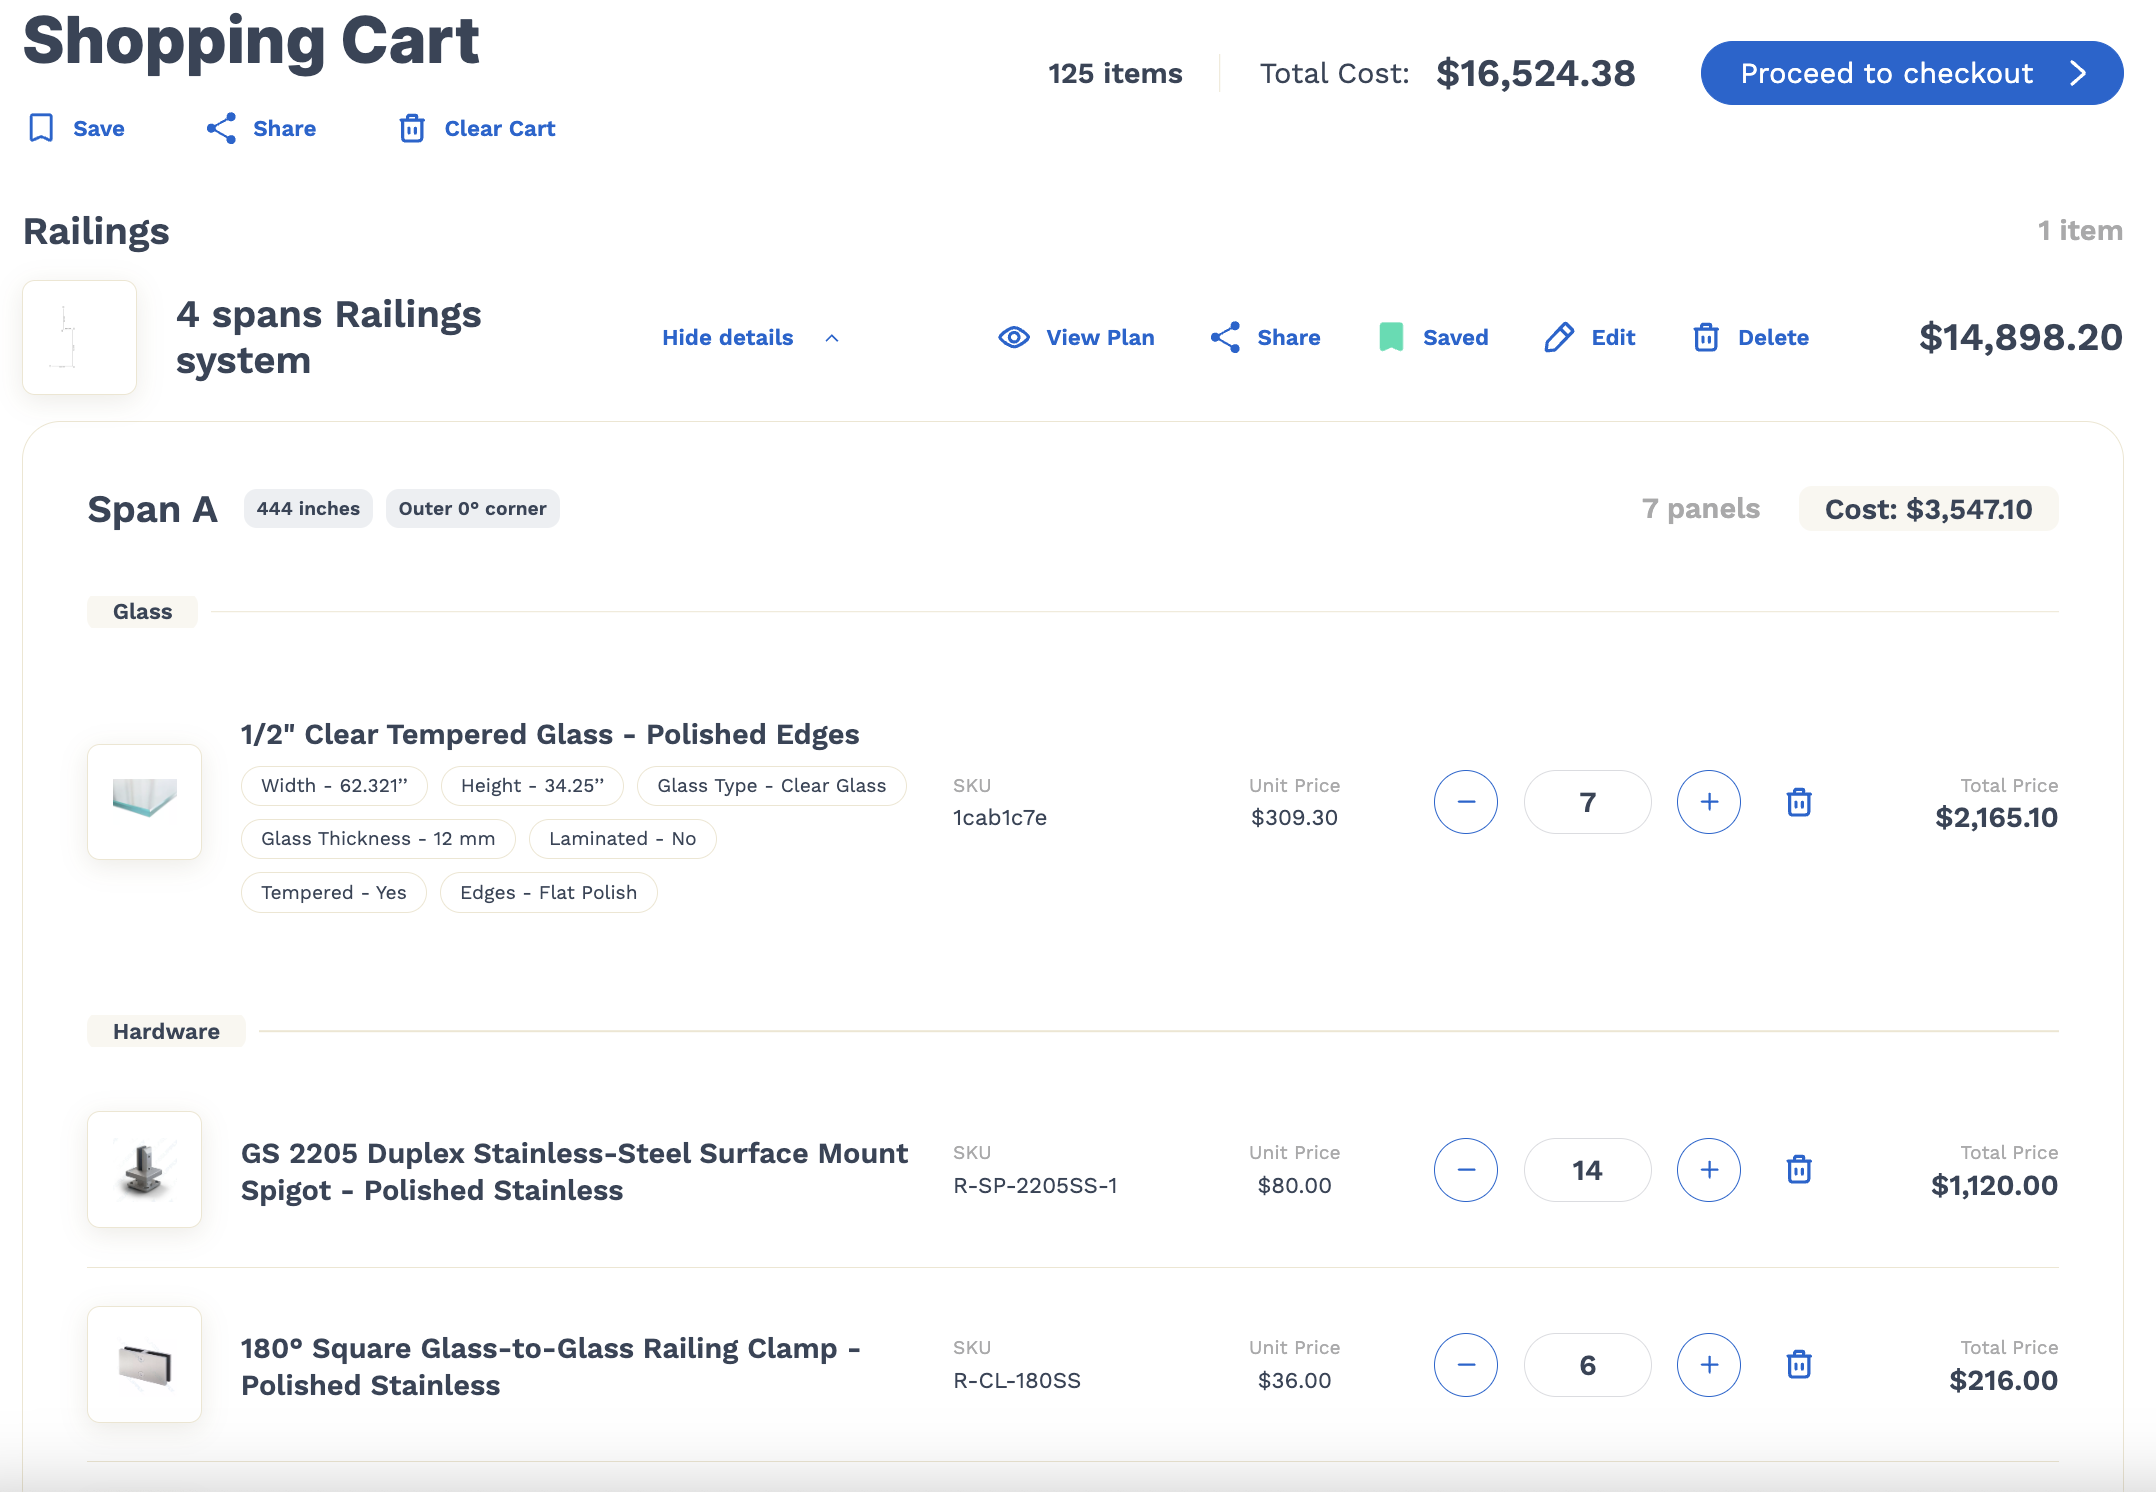Delete the Surface Mount Spigot line item
The width and height of the screenshot is (2156, 1492).
(x=1799, y=1169)
